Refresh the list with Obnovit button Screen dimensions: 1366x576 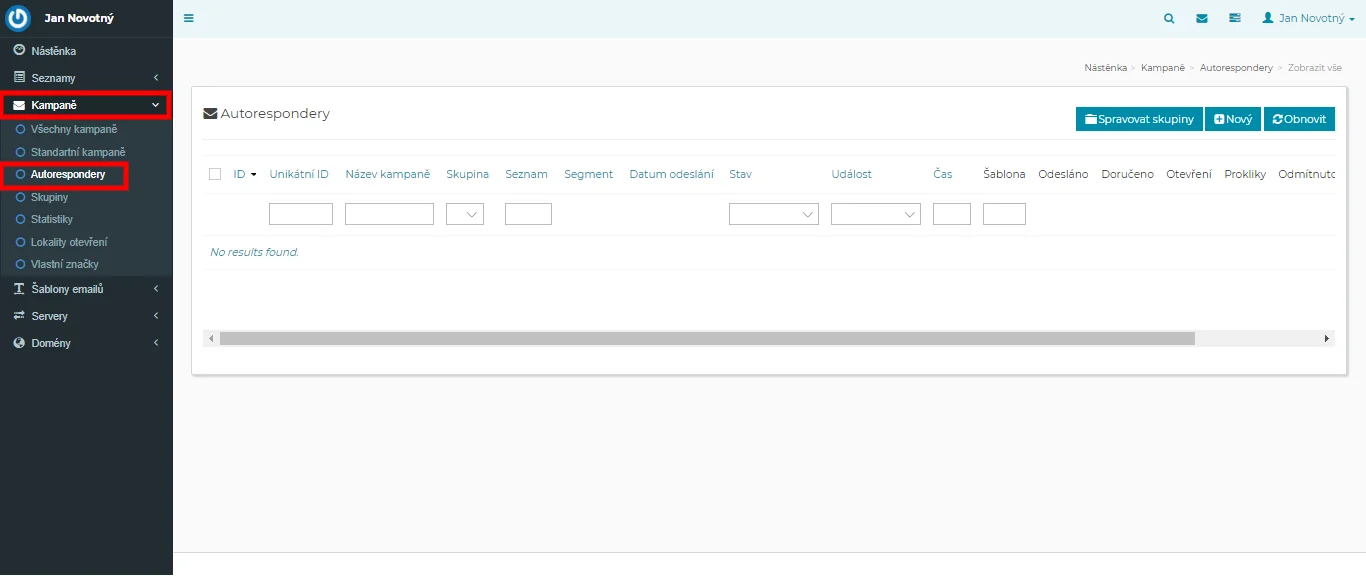(1299, 119)
